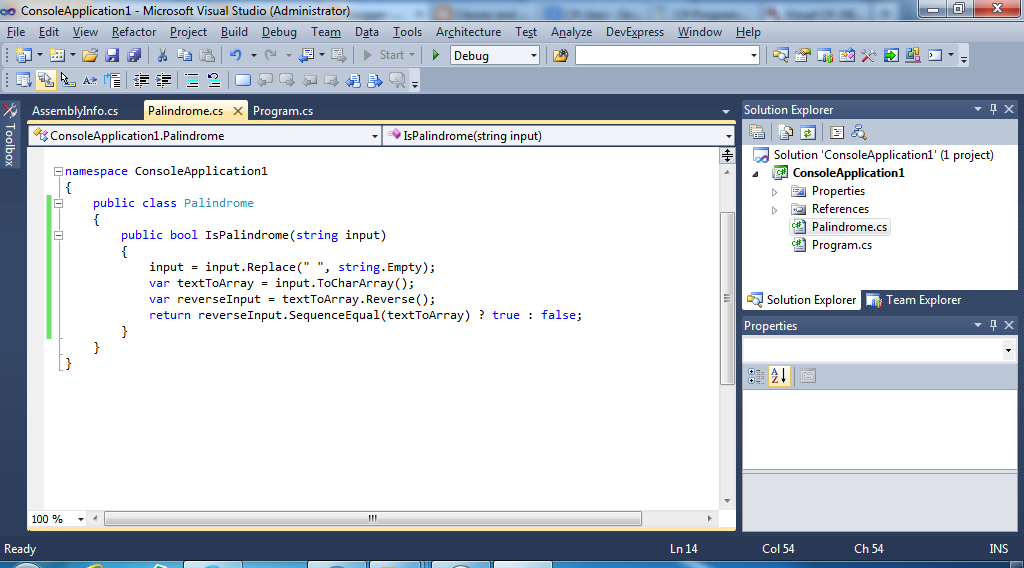The height and width of the screenshot is (568, 1024).
Task: Click the Undo arrow icon
Action: coord(236,55)
